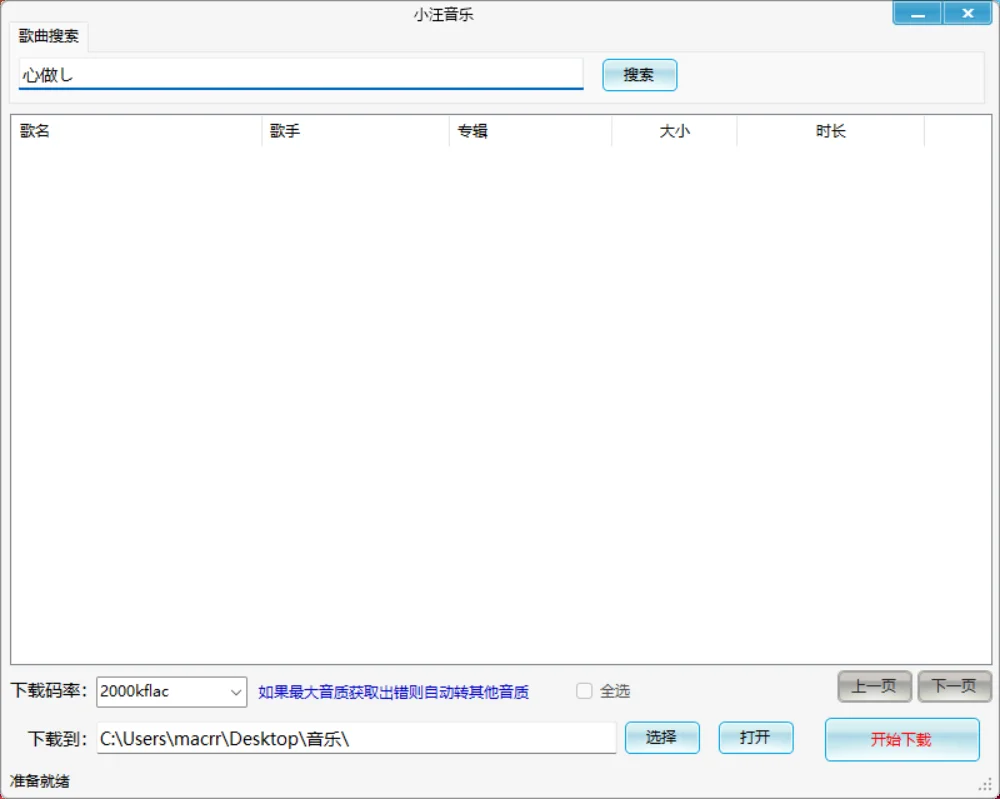Click the search input containing 心做し
Screen dimensions: 1000x799
[300, 73]
